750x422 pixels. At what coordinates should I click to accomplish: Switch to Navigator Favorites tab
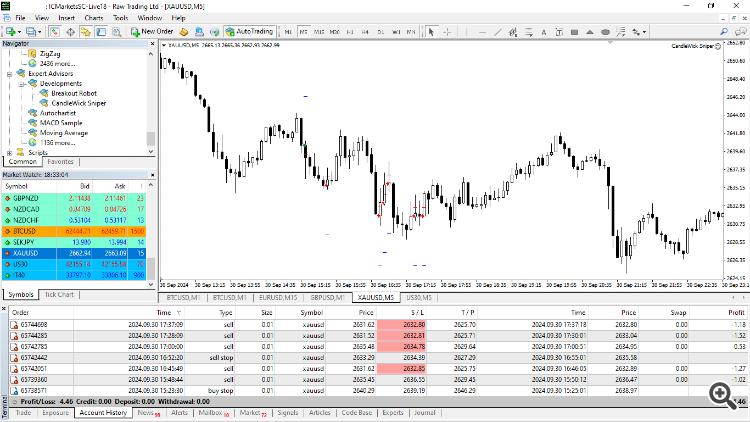coord(60,162)
